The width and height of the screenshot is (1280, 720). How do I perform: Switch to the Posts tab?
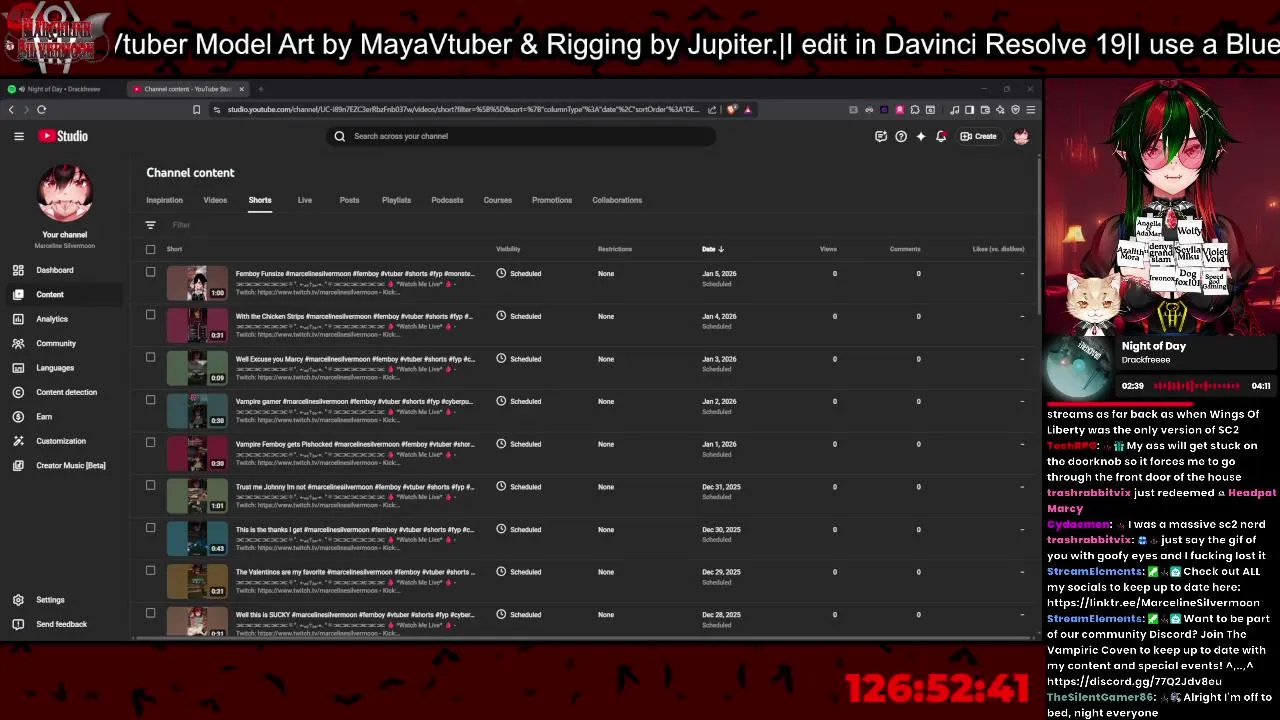coord(349,200)
